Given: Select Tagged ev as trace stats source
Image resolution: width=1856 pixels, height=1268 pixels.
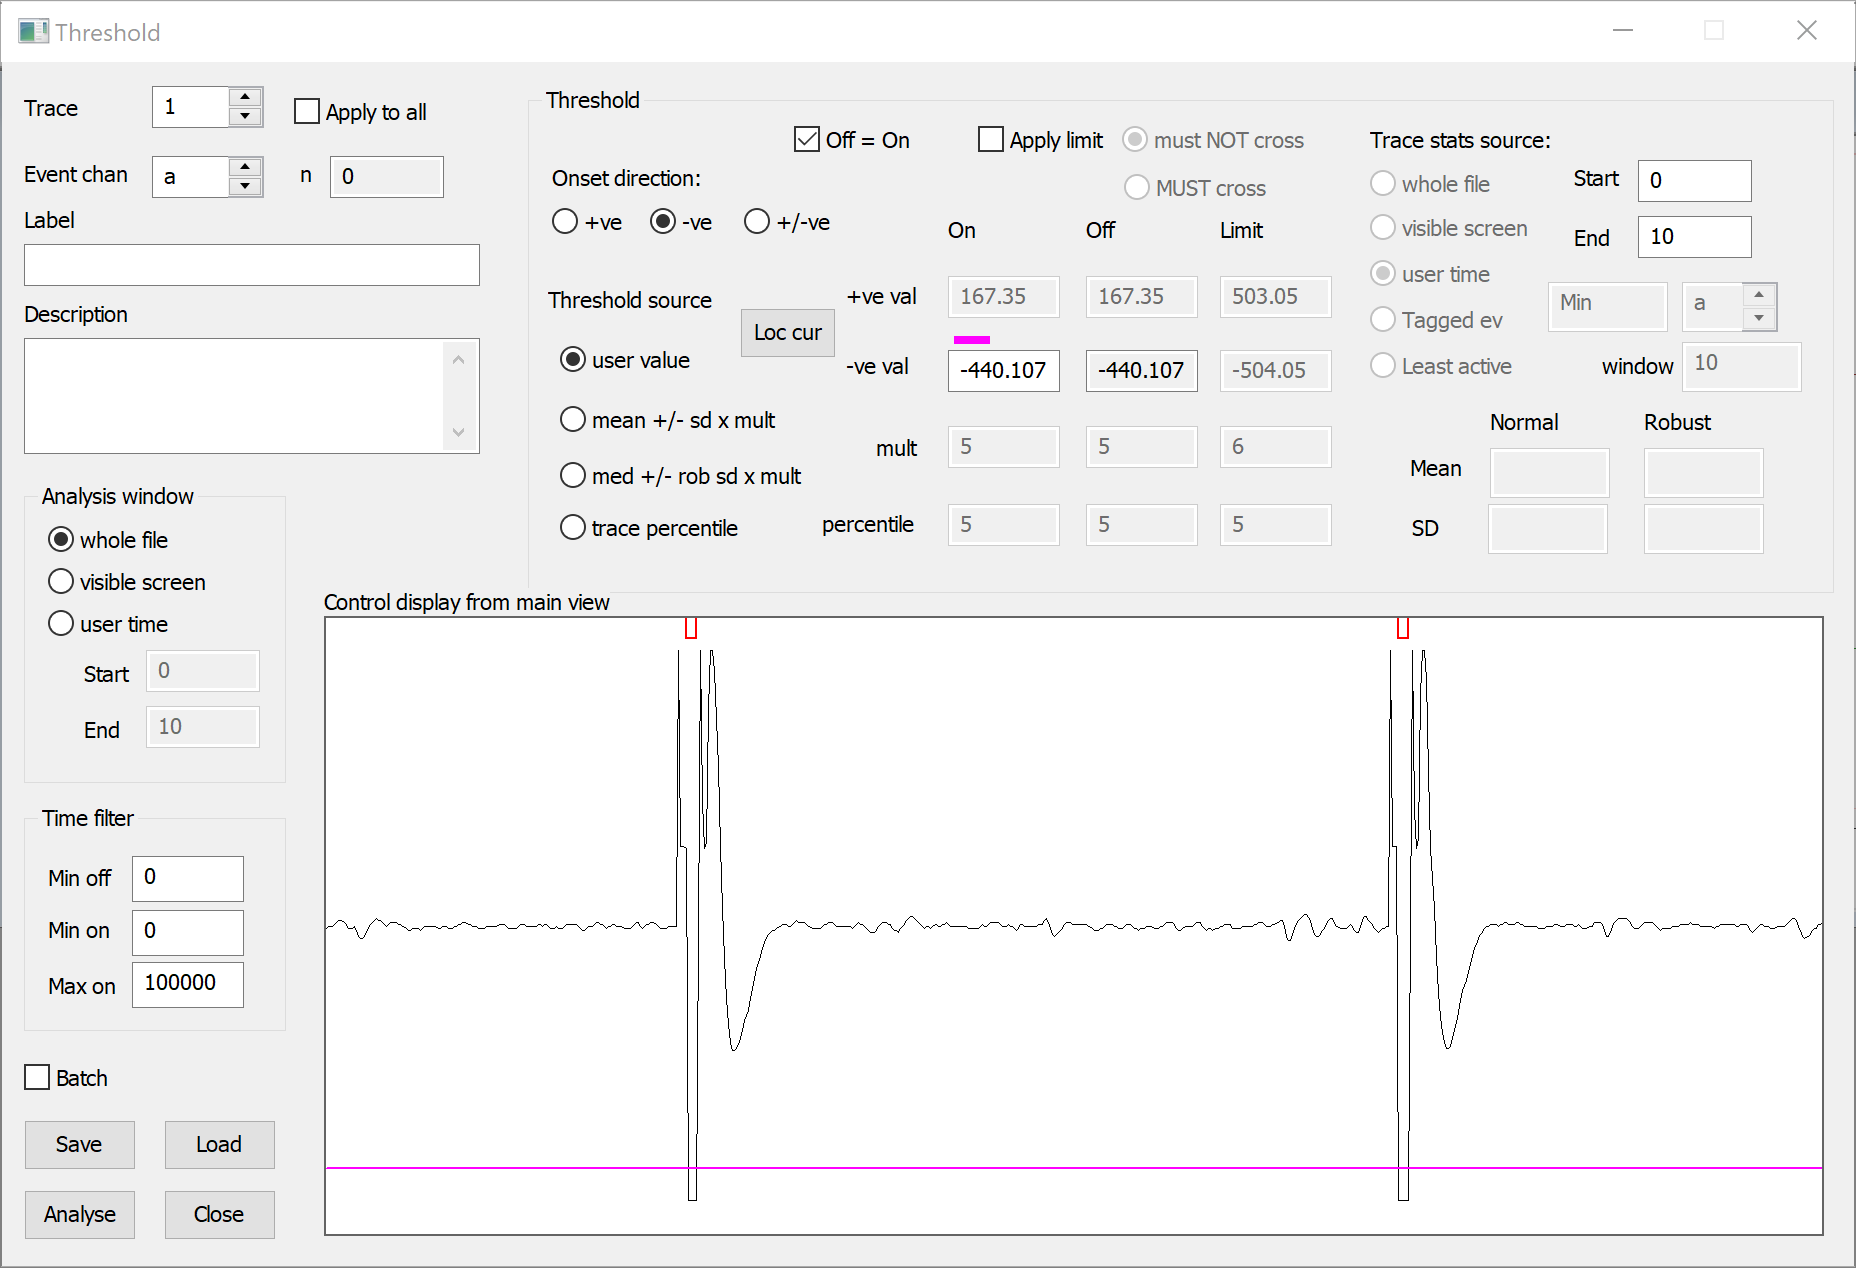Looking at the screenshot, I should click(x=1383, y=319).
